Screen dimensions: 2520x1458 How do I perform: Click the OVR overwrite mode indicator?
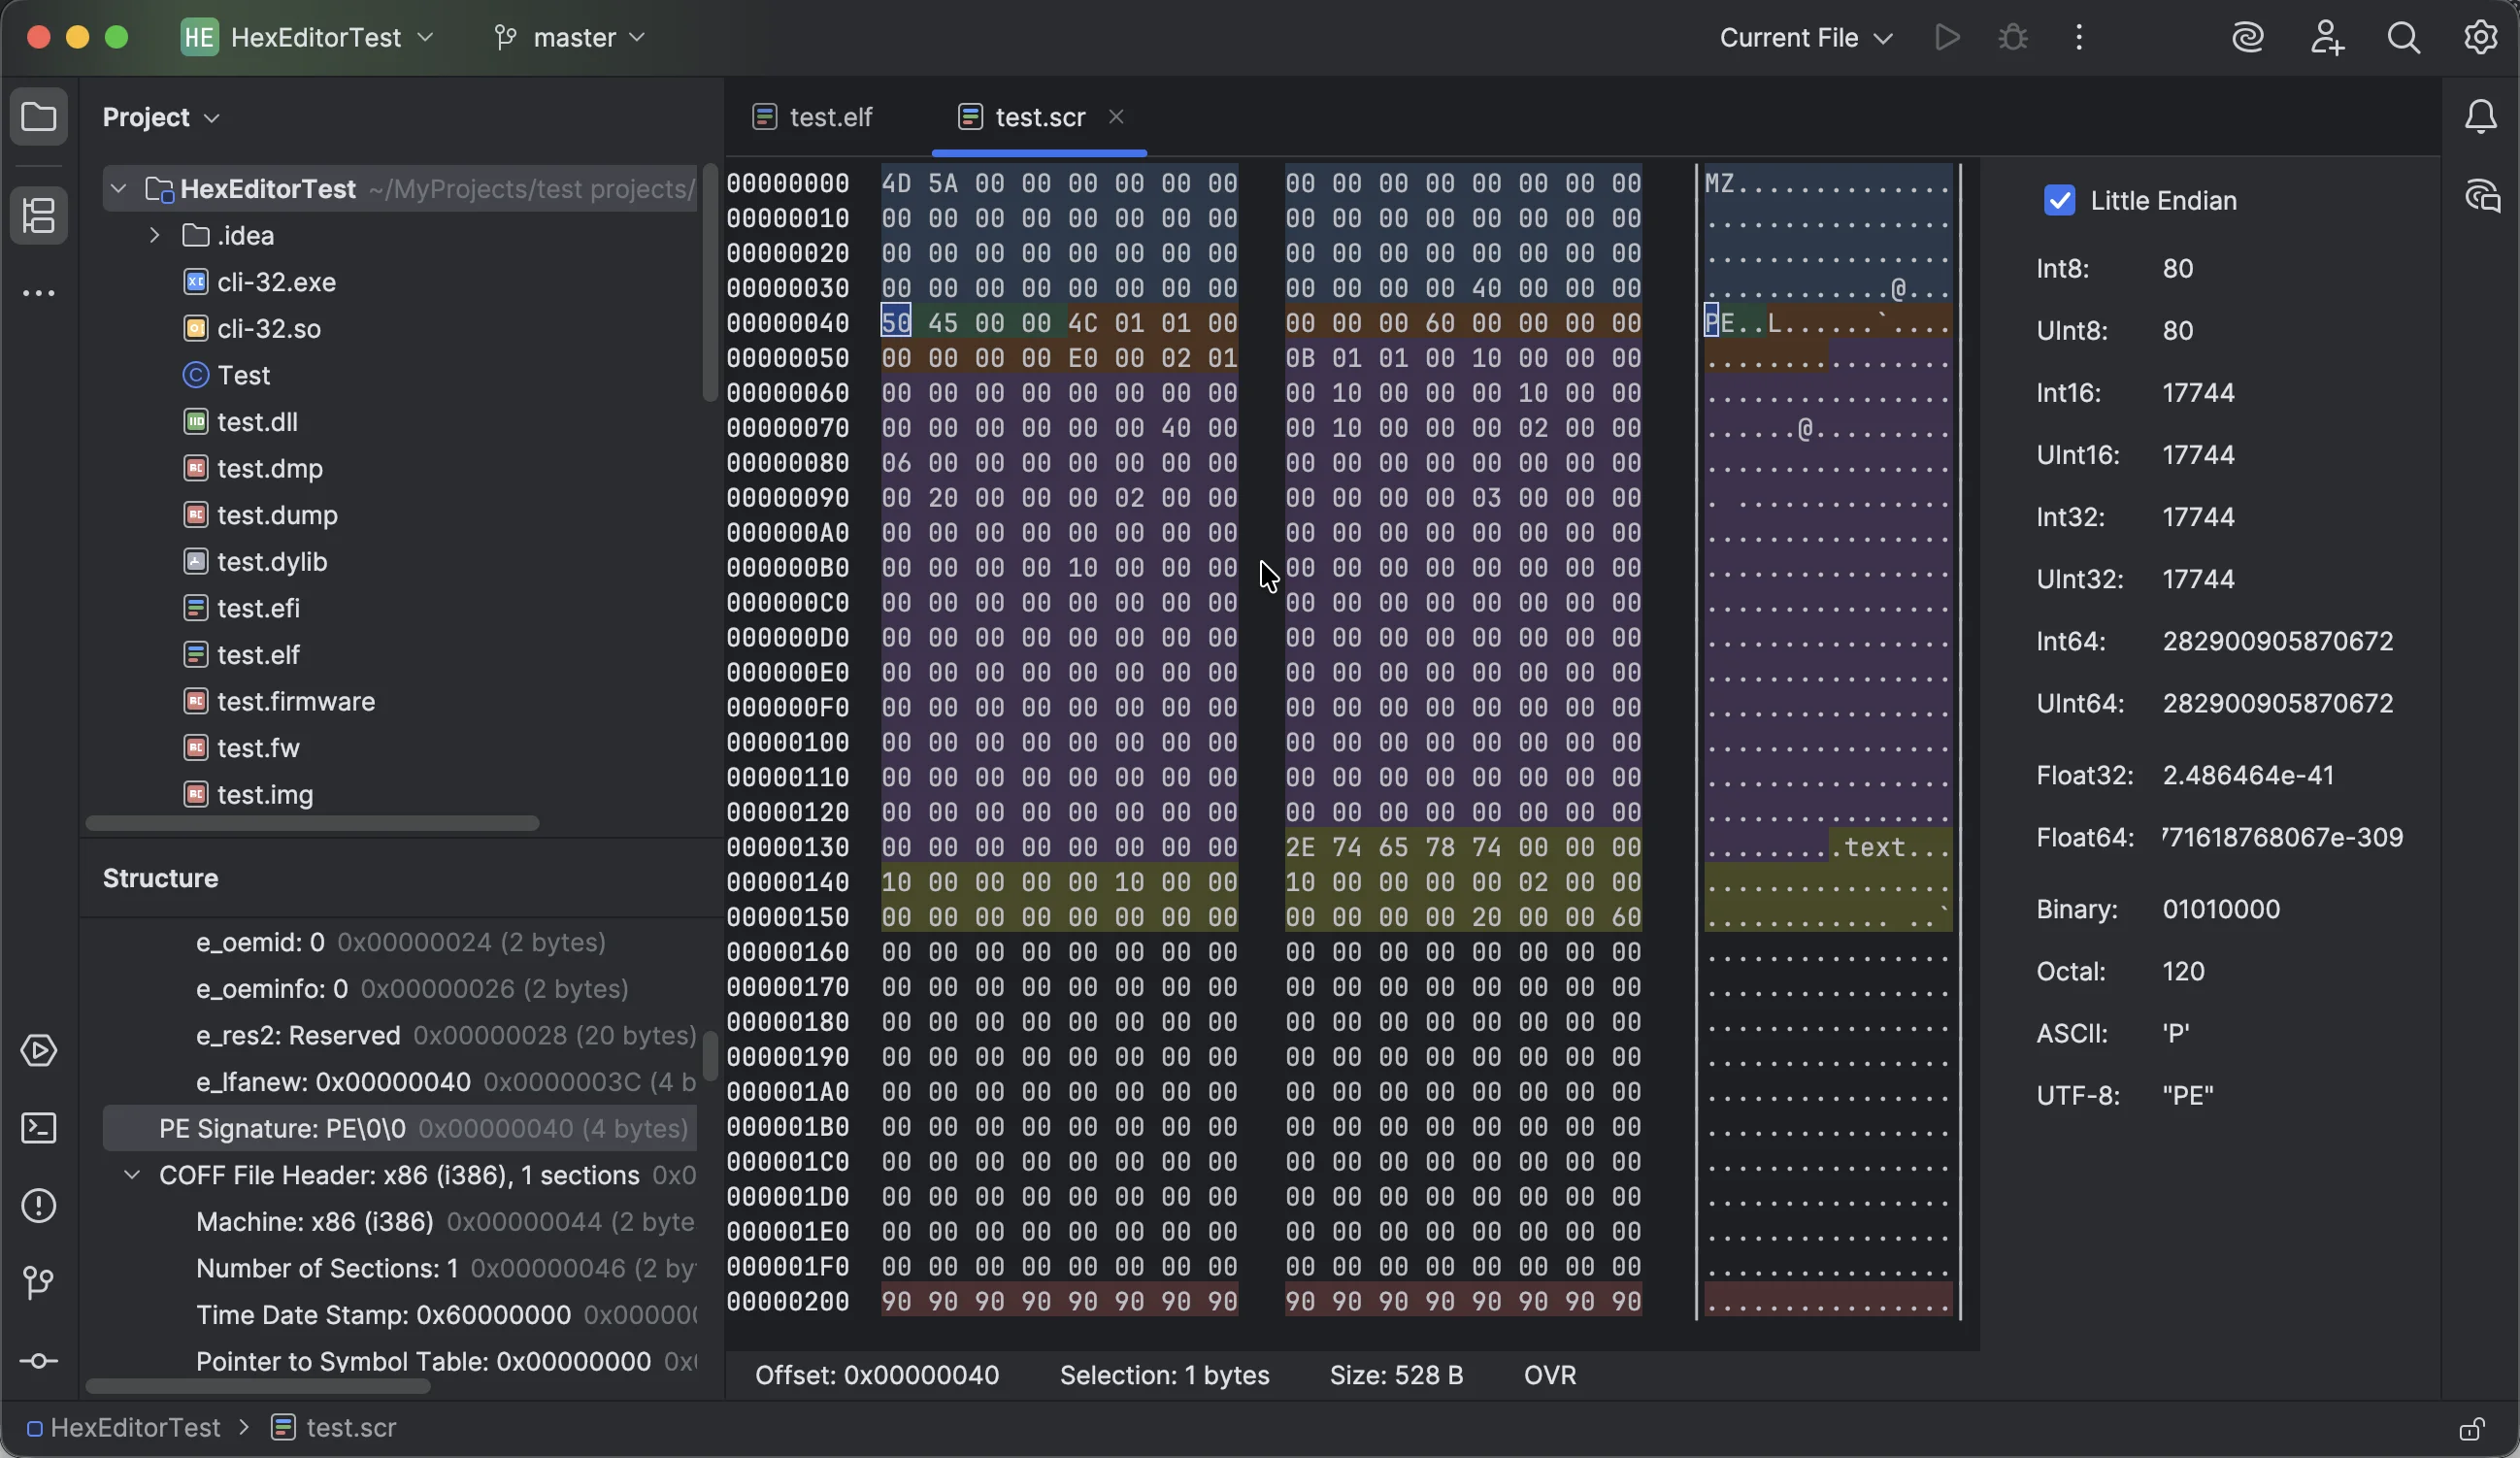click(1549, 1376)
